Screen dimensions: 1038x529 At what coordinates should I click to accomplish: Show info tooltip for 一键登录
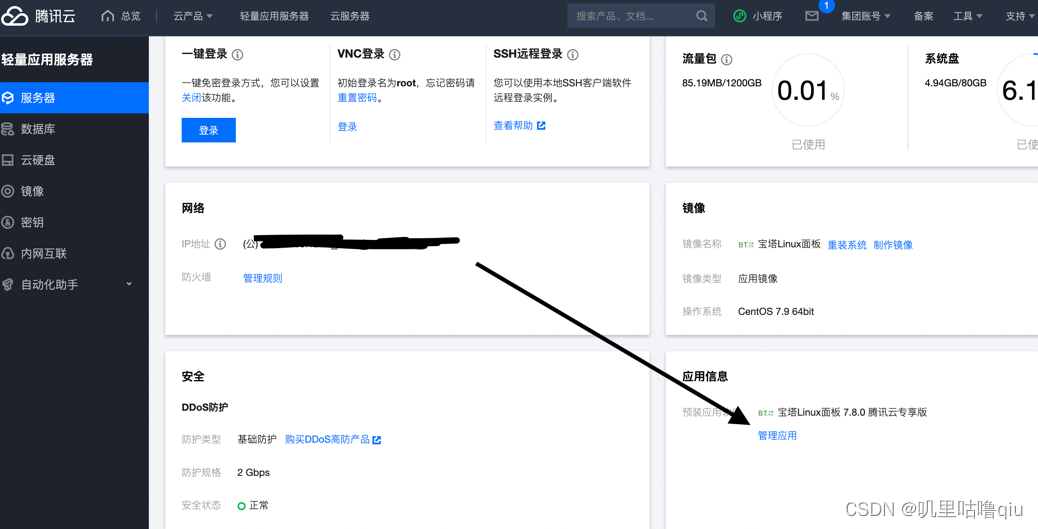pos(238,54)
